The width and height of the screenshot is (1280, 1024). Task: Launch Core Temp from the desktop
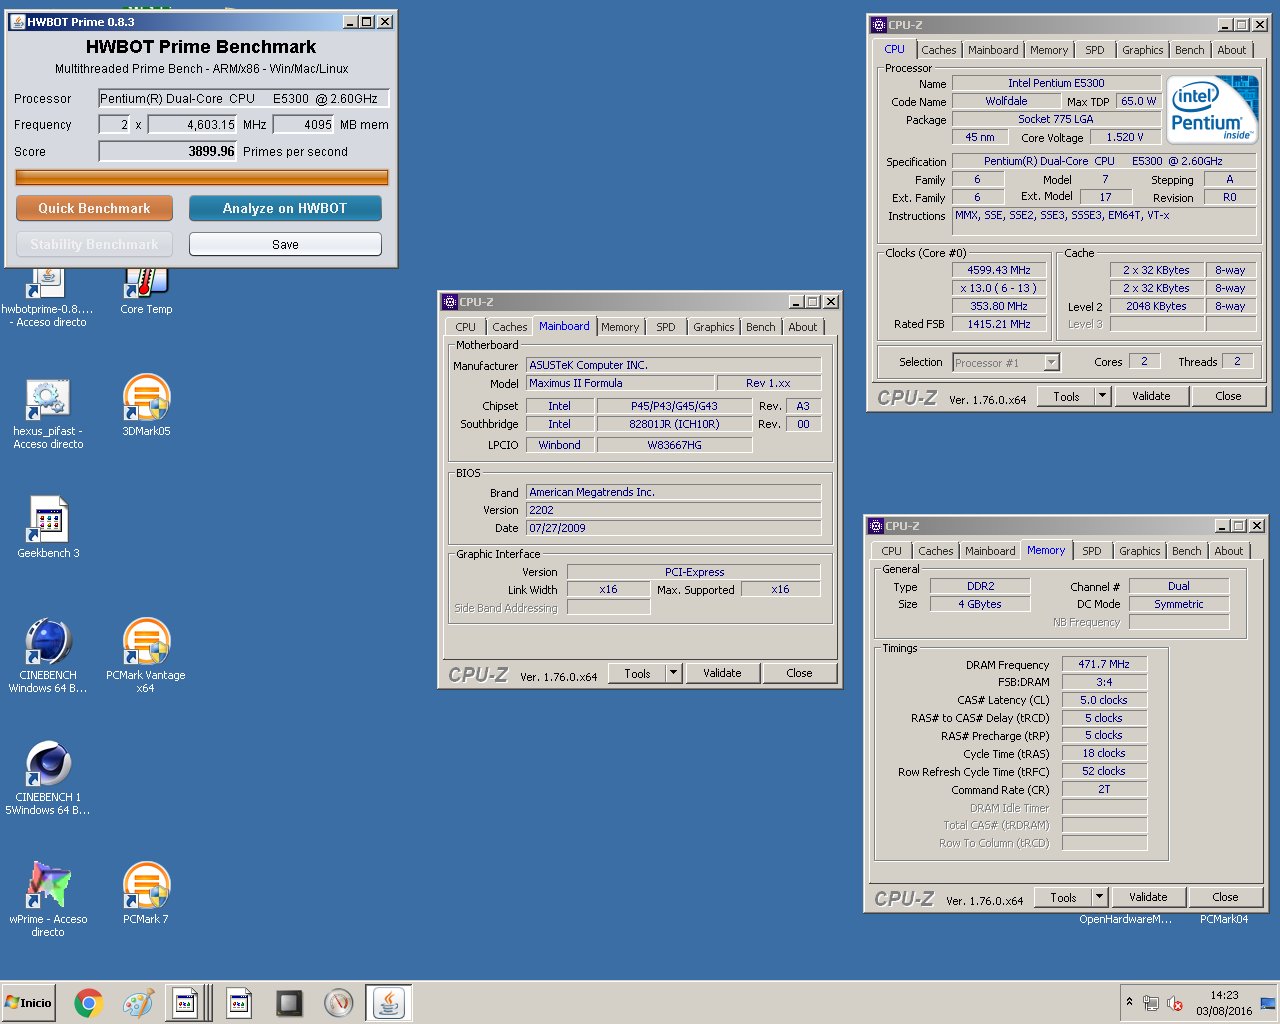click(x=146, y=291)
